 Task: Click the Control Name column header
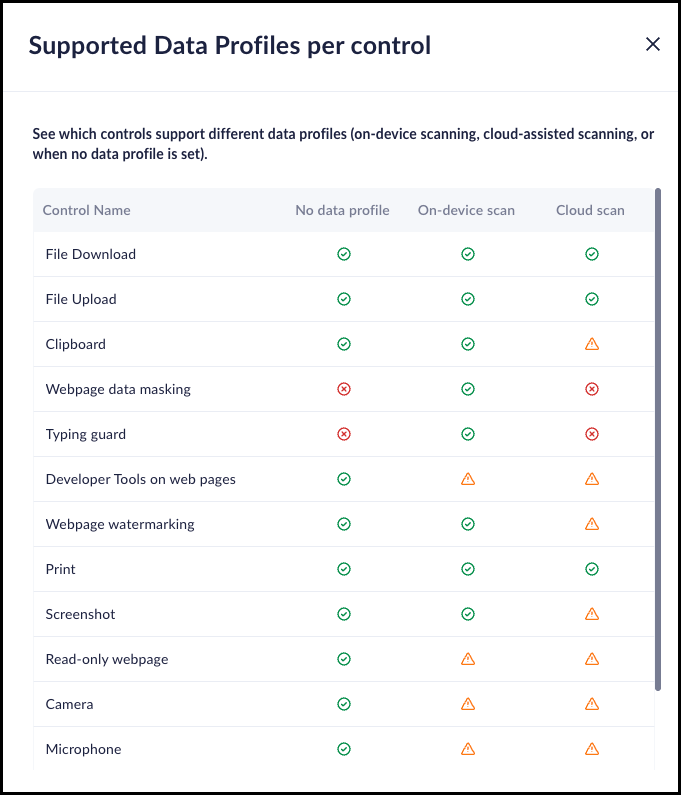pyautogui.click(x=87, y=210)
